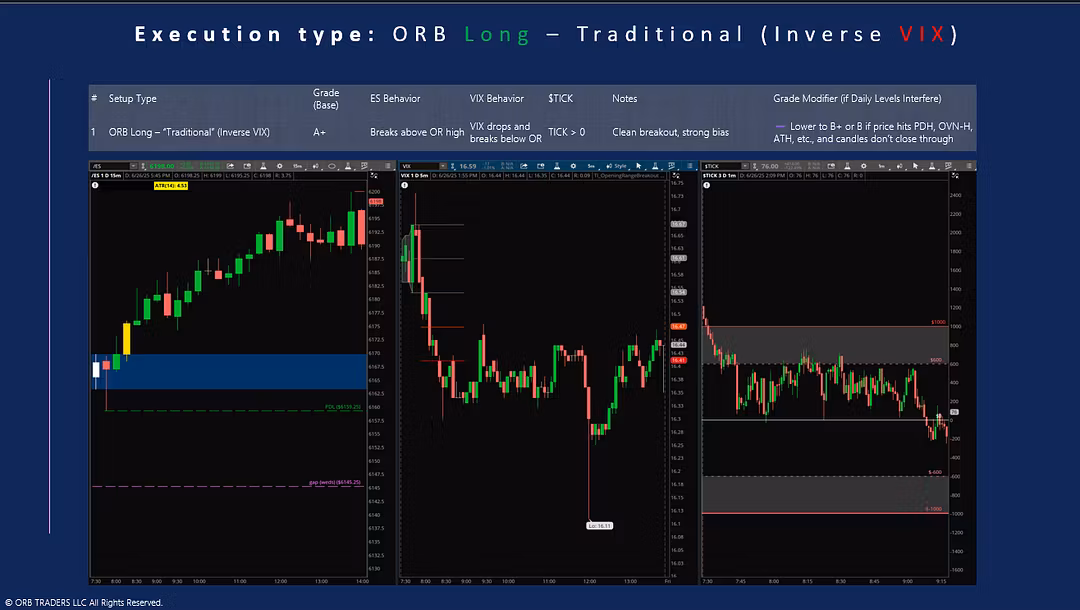Open the settings gear on the VIX chart
This screenshot has height=610, width=1080.
573,166
